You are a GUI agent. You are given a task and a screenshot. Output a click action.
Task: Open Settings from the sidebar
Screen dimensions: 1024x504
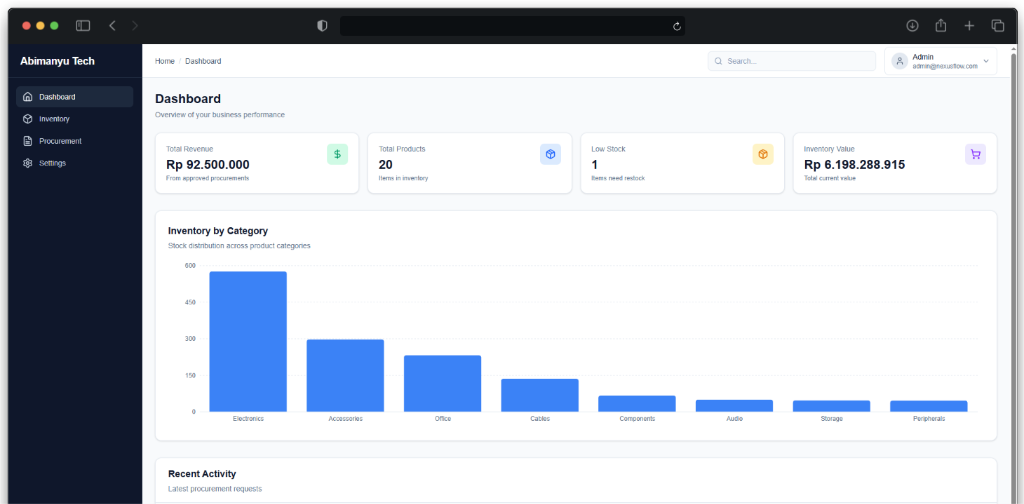pos(52,163)
